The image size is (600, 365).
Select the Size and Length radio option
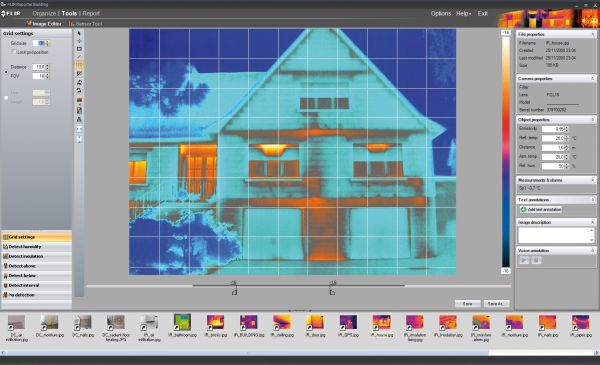click(6, 98)
